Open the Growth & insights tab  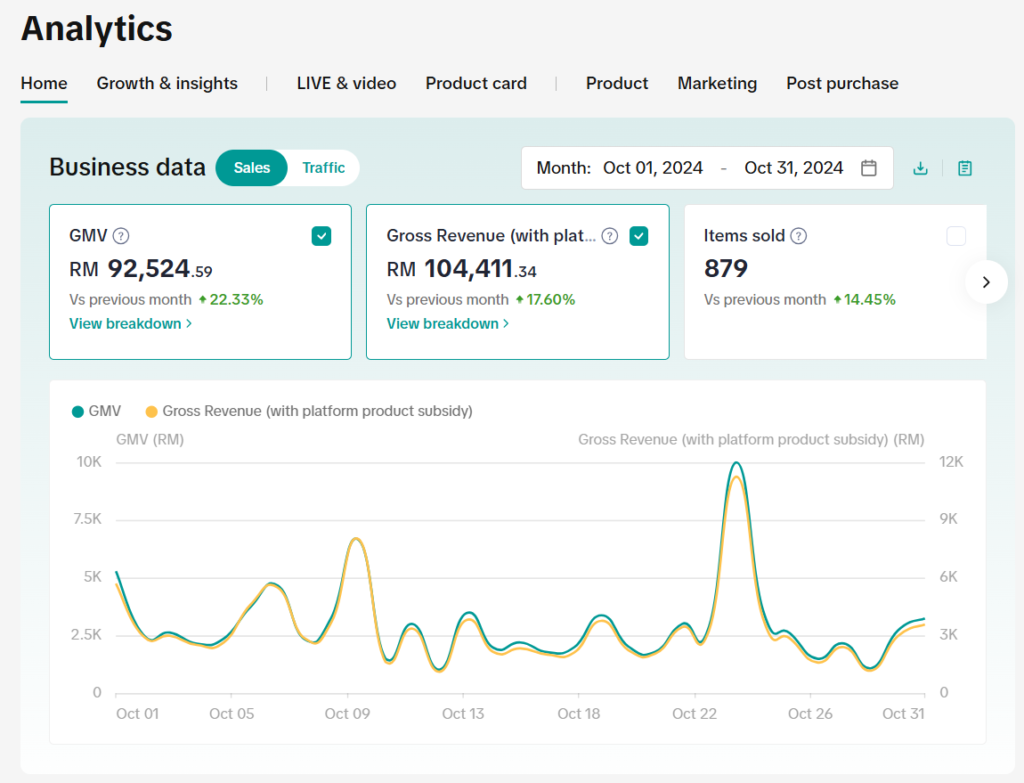tap(167, 83)
